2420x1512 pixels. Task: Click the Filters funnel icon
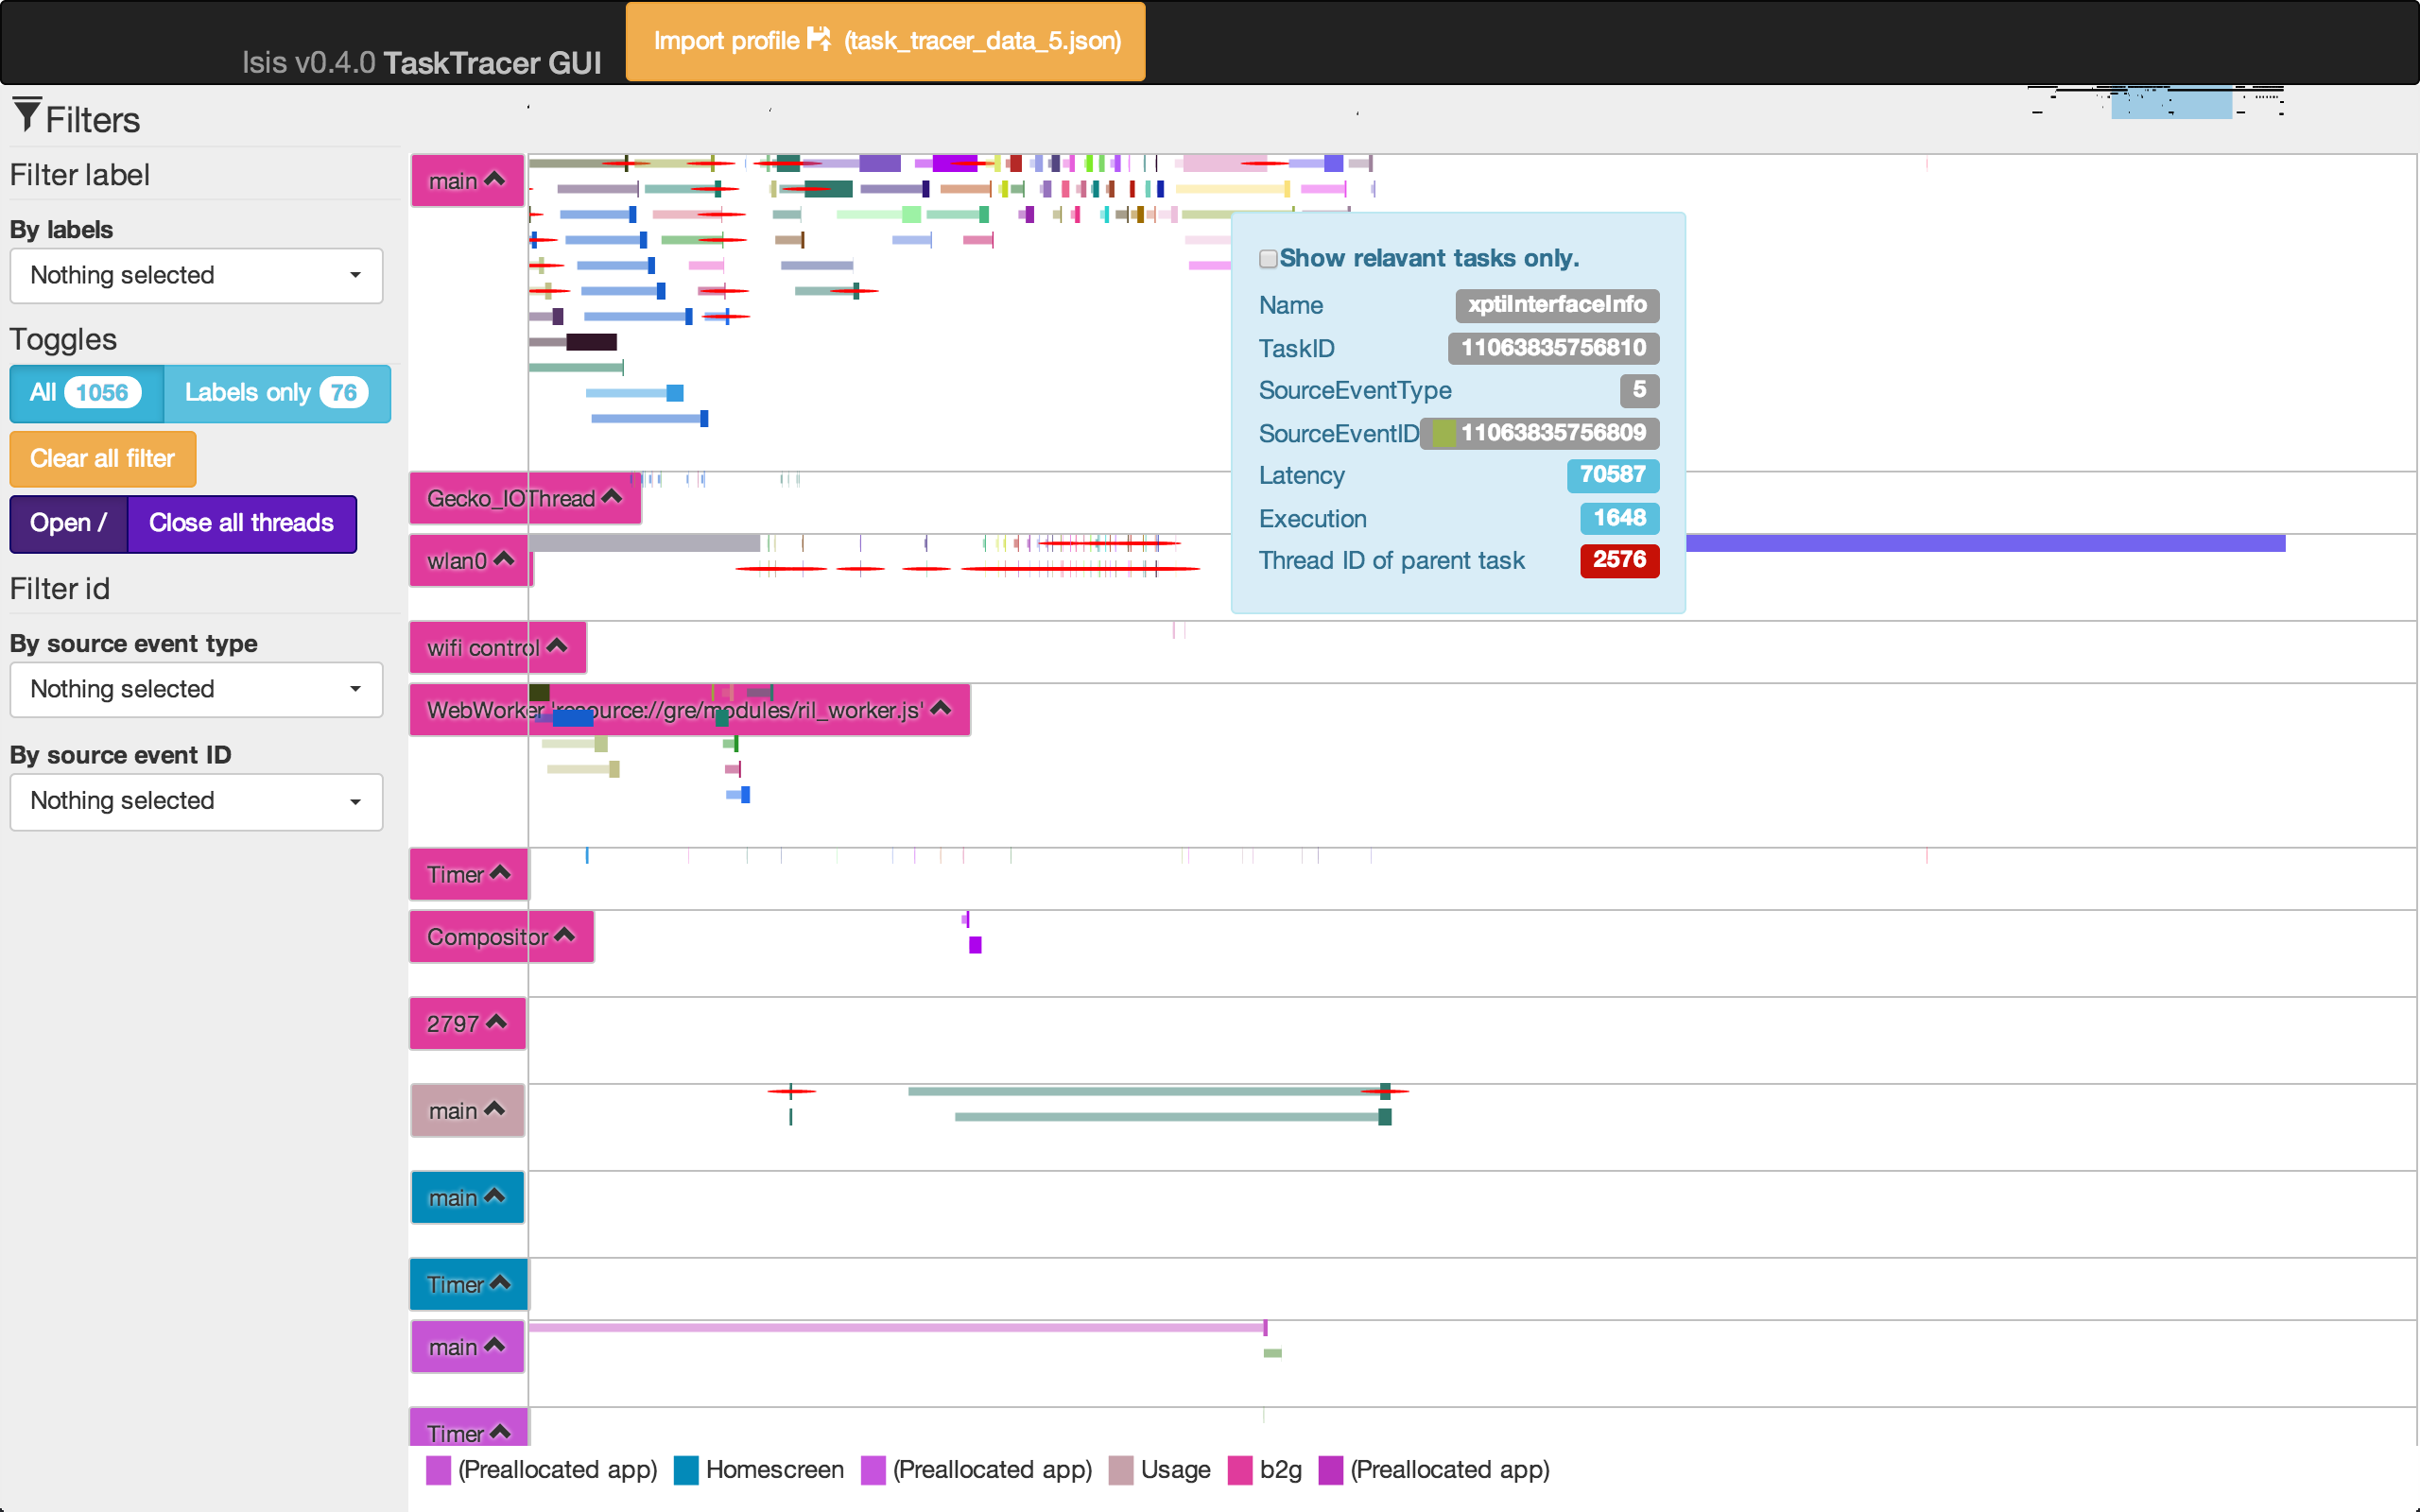click(27, 115)
